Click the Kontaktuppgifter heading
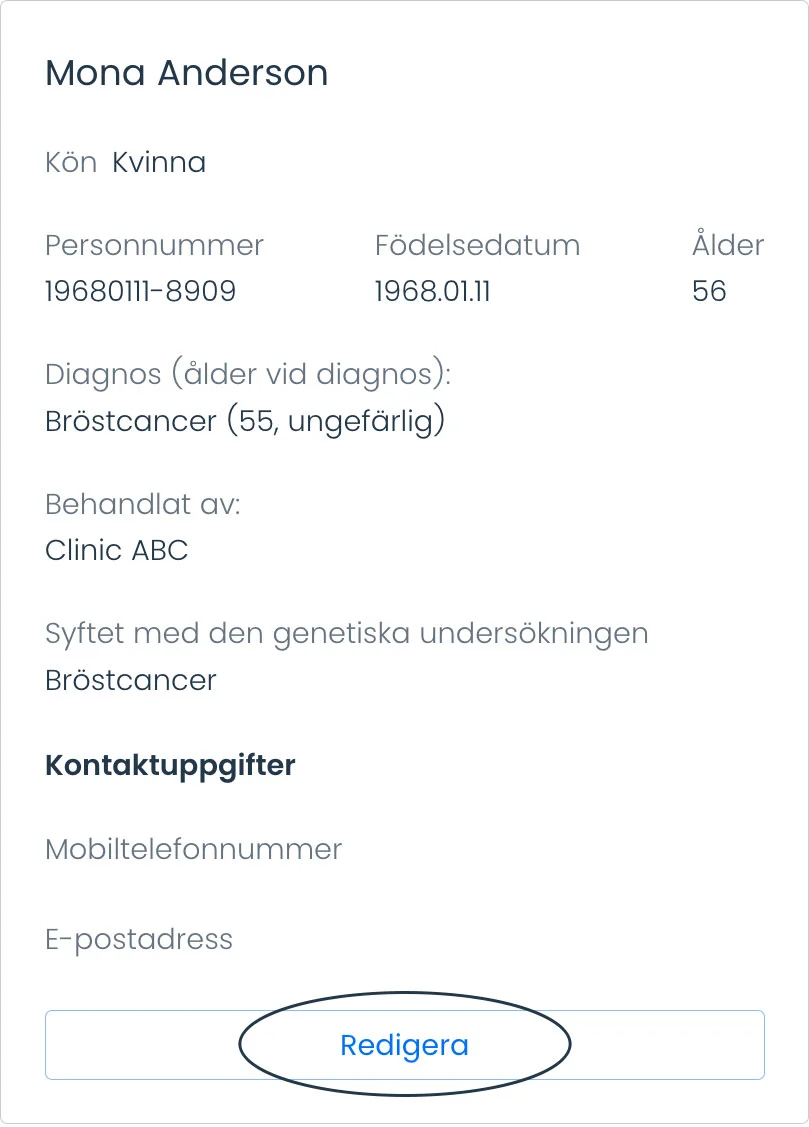 170,765
